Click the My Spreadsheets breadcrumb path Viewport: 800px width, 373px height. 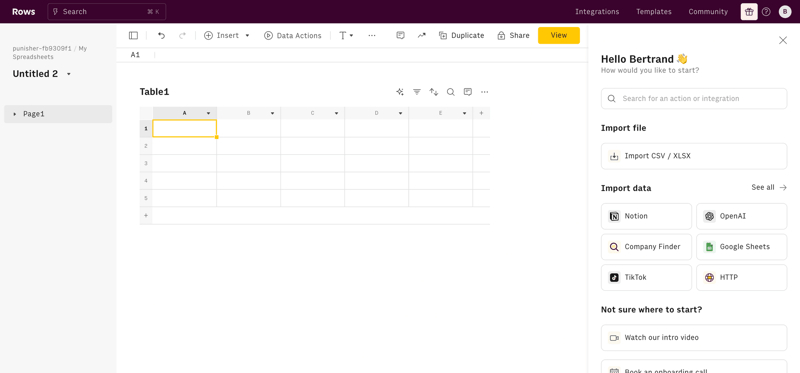click(x=49, y=53)
